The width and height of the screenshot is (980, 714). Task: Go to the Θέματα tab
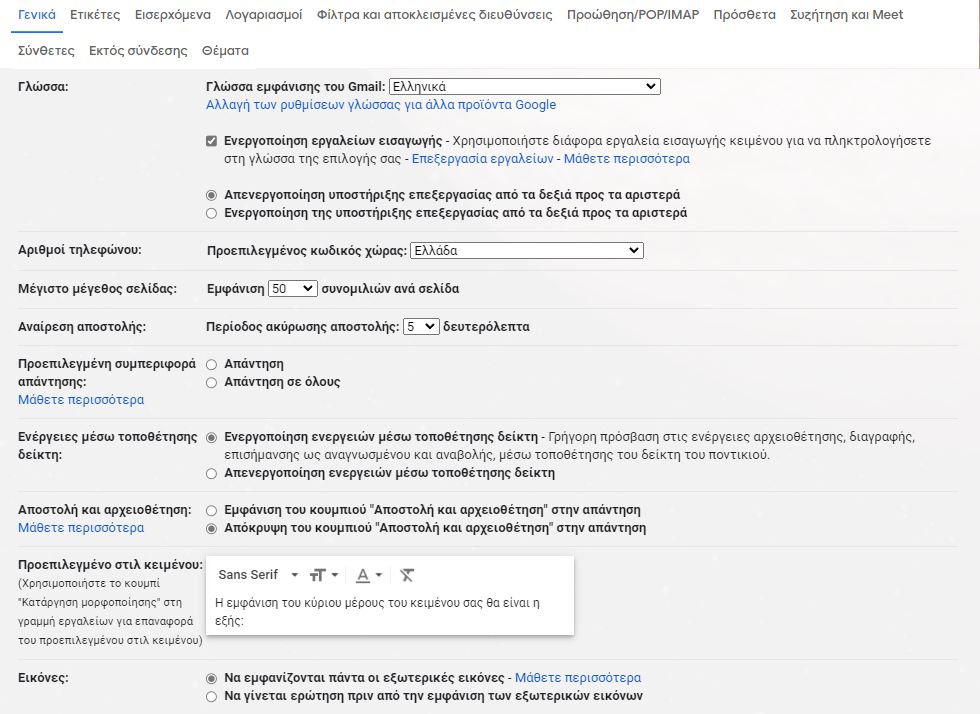225,51
